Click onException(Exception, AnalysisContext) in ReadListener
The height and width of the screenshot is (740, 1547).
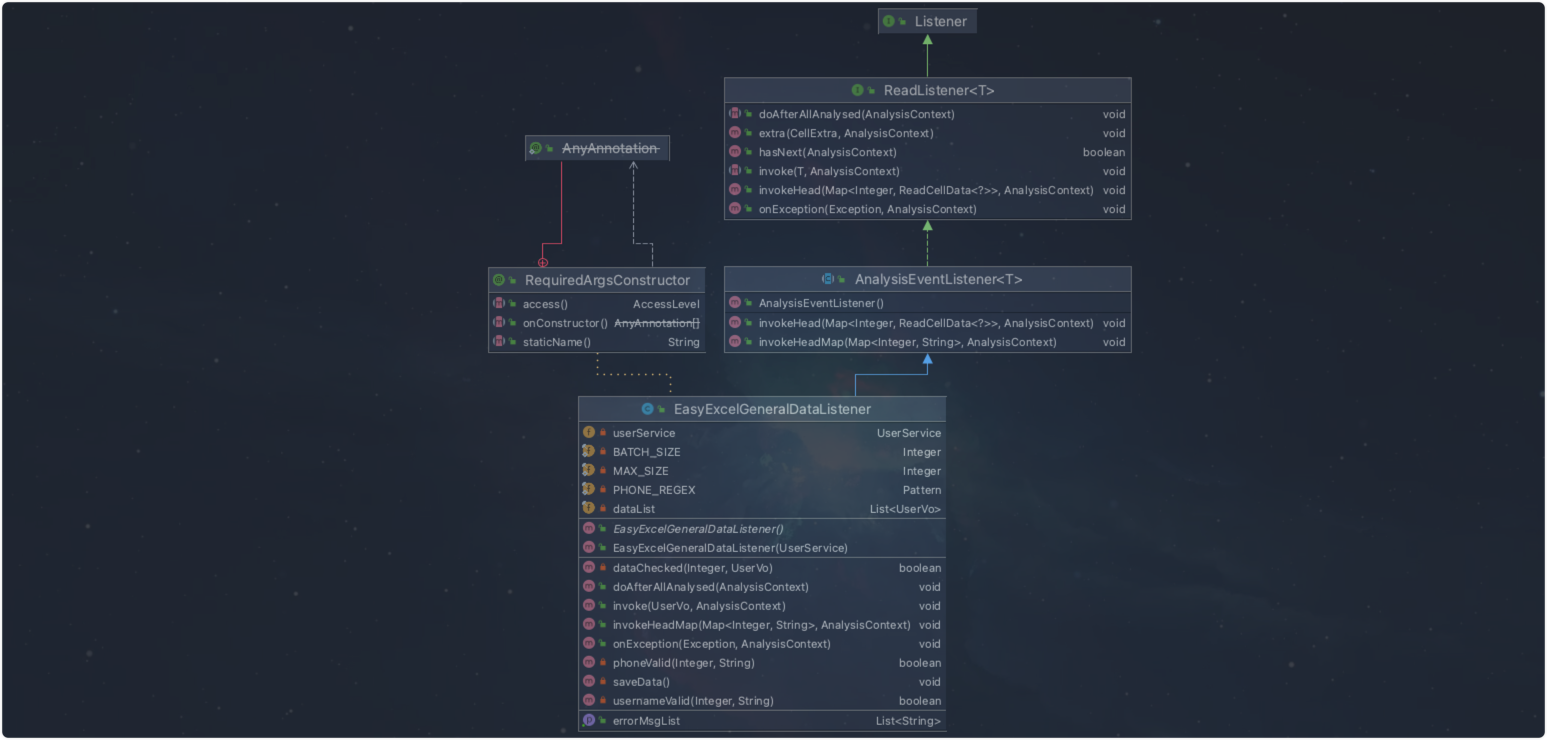coord(868,209)
